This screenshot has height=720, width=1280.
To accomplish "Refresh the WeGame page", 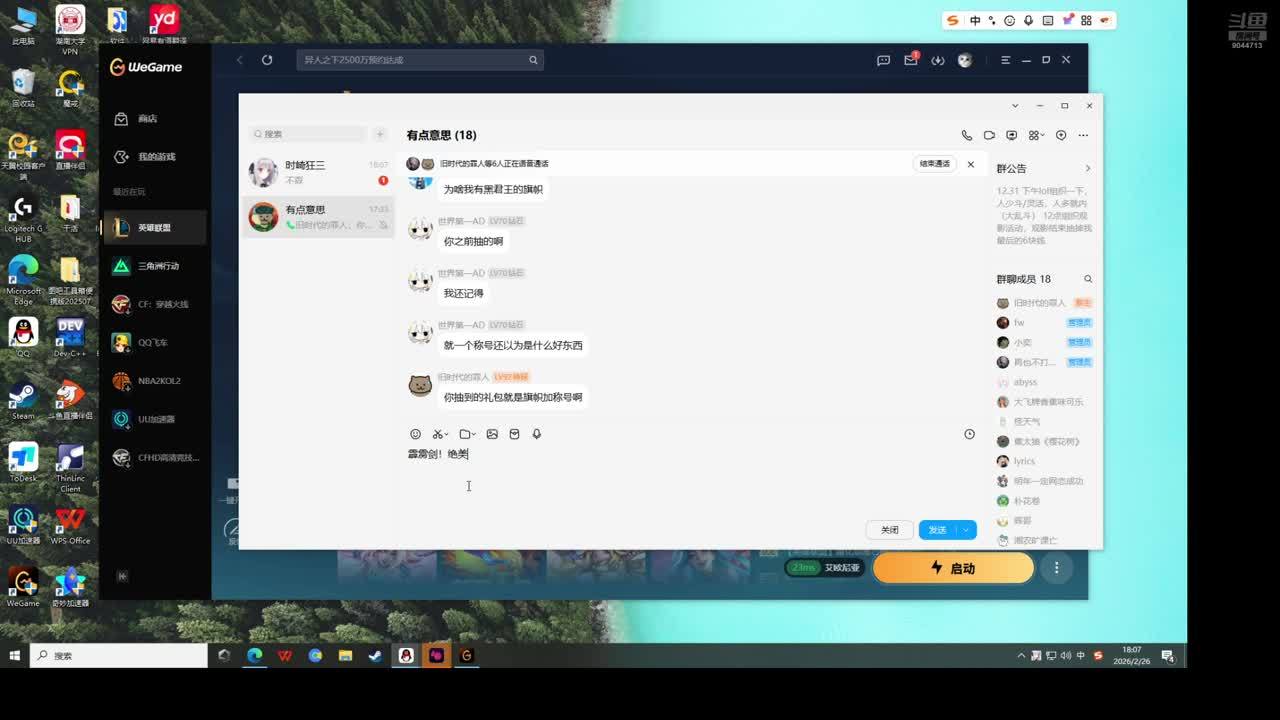I will click(267, 60).
